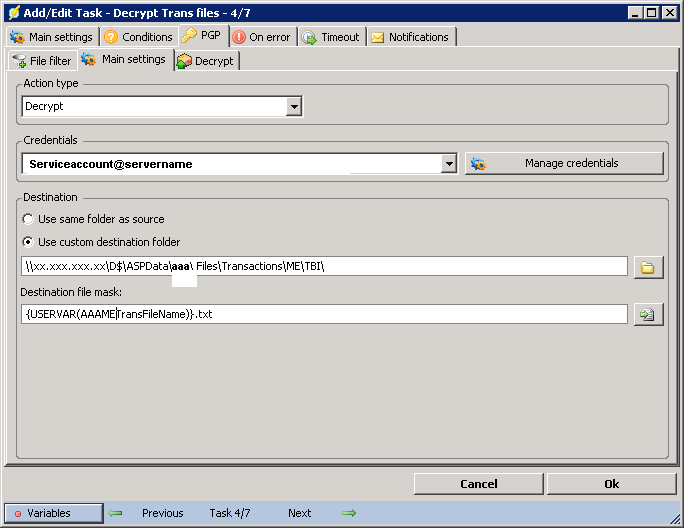684x528 pixels.
Task: Open the Variables panel button
Action: coord(53,513)
